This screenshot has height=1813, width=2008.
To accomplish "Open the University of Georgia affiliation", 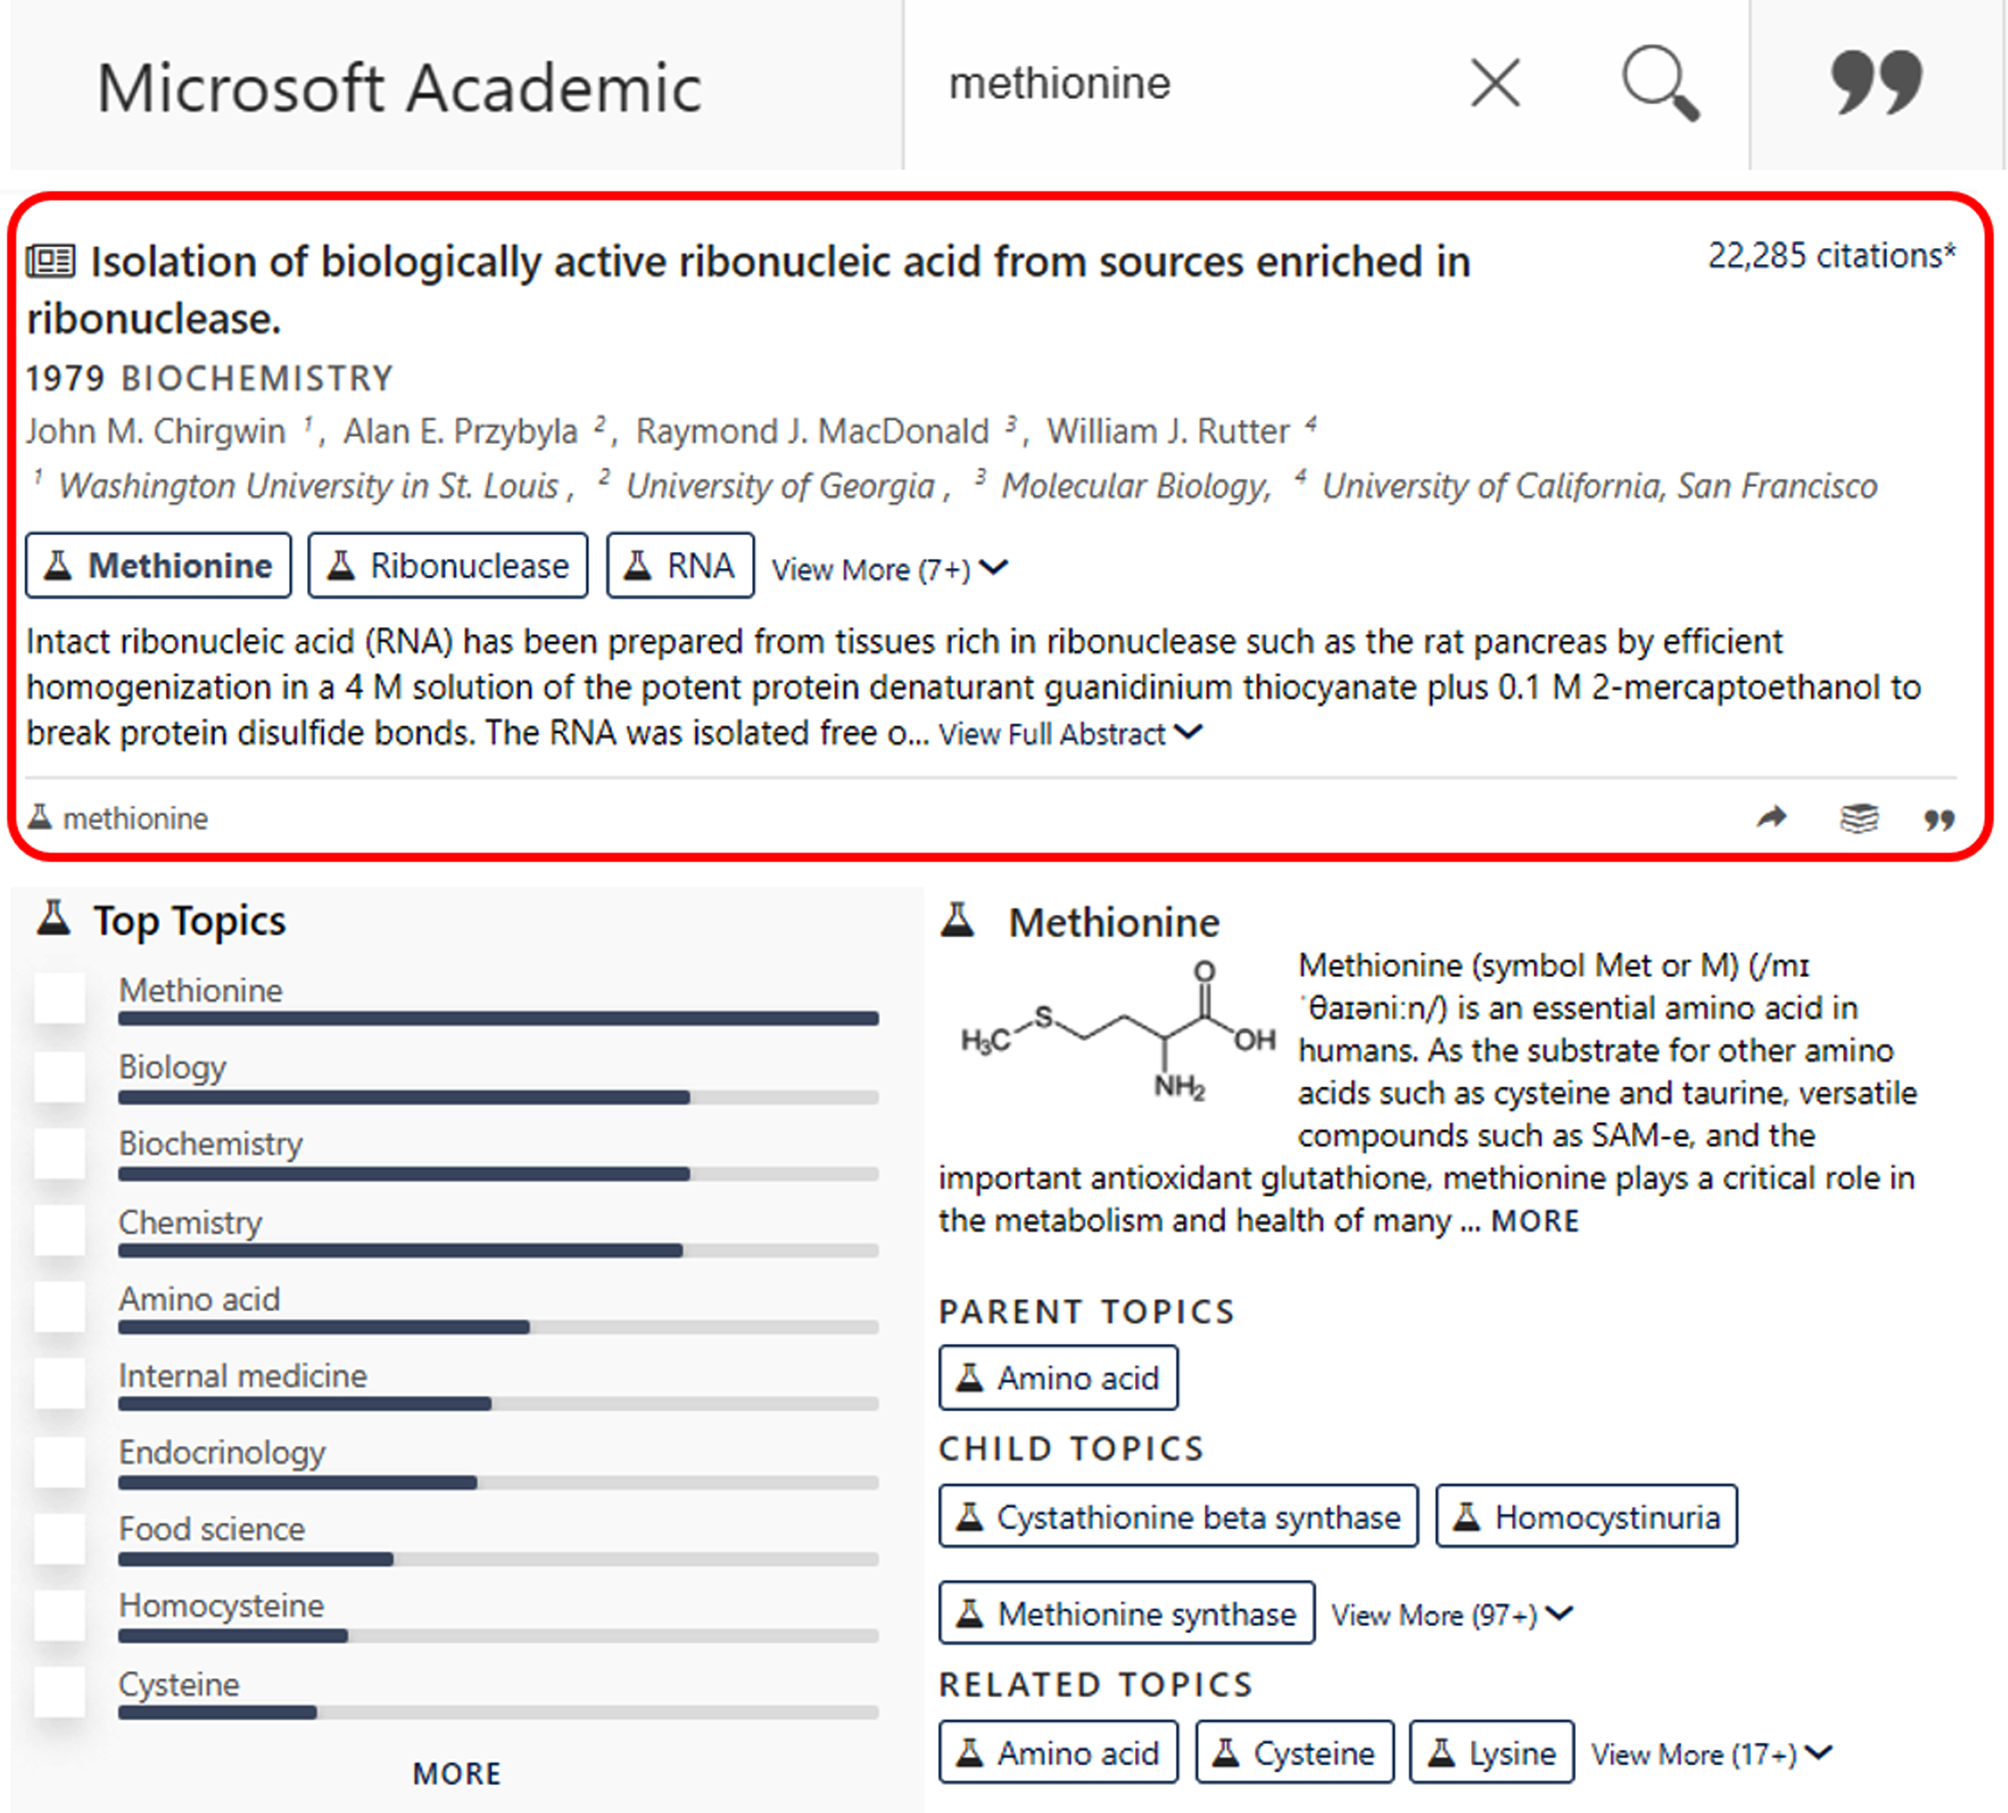I will click(x=780, y=486).
